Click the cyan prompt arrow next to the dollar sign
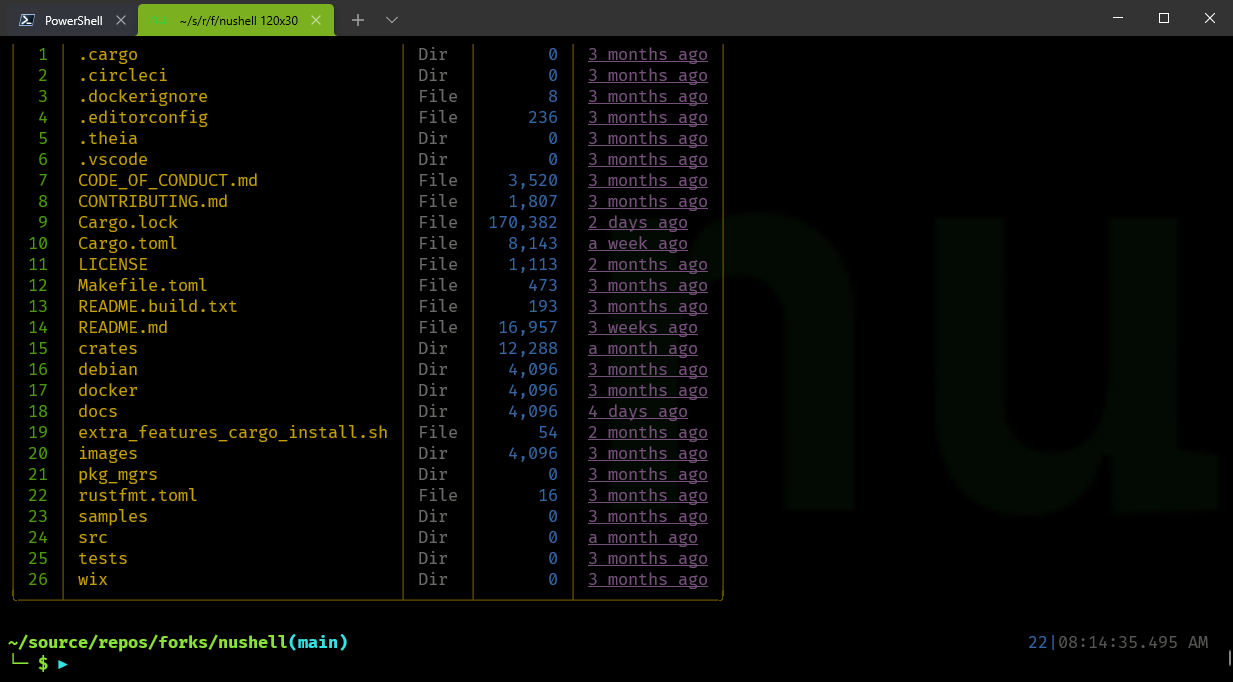 62,663
